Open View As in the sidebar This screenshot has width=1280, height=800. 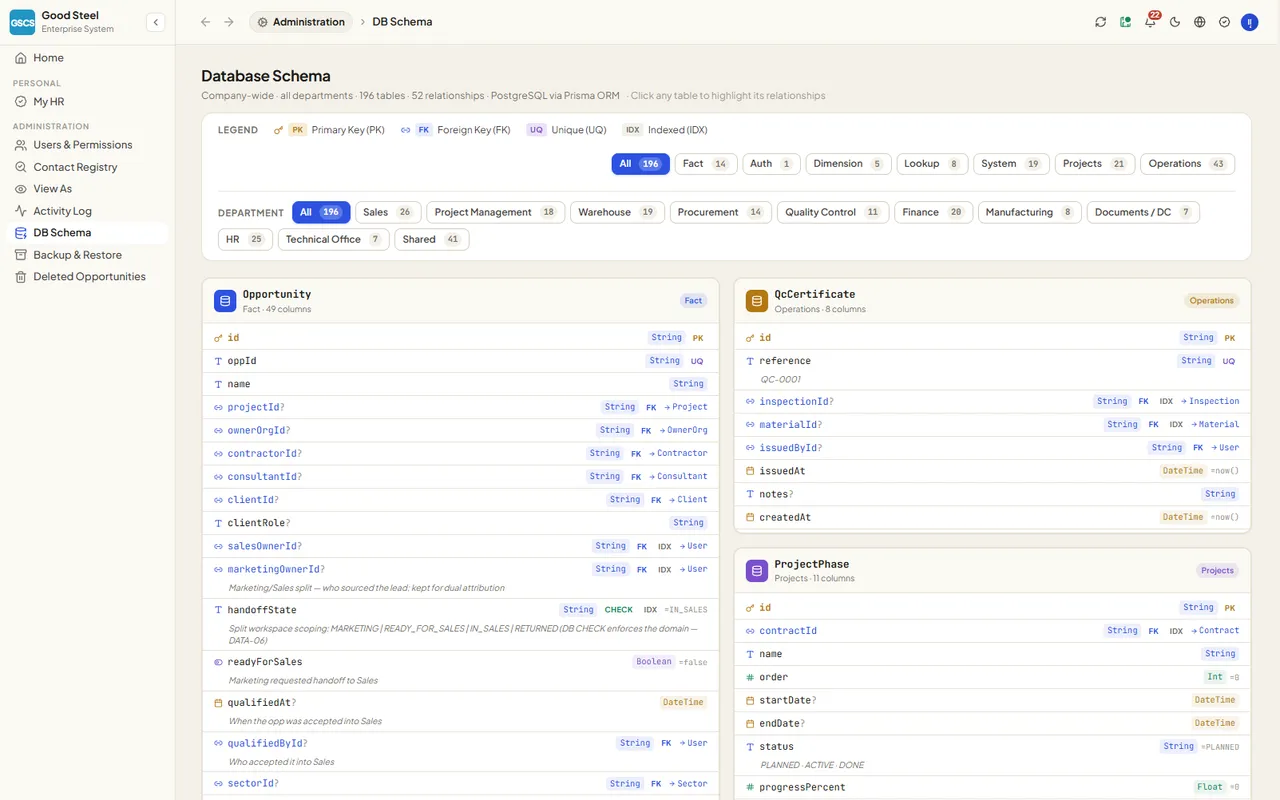tap(88, 189)
